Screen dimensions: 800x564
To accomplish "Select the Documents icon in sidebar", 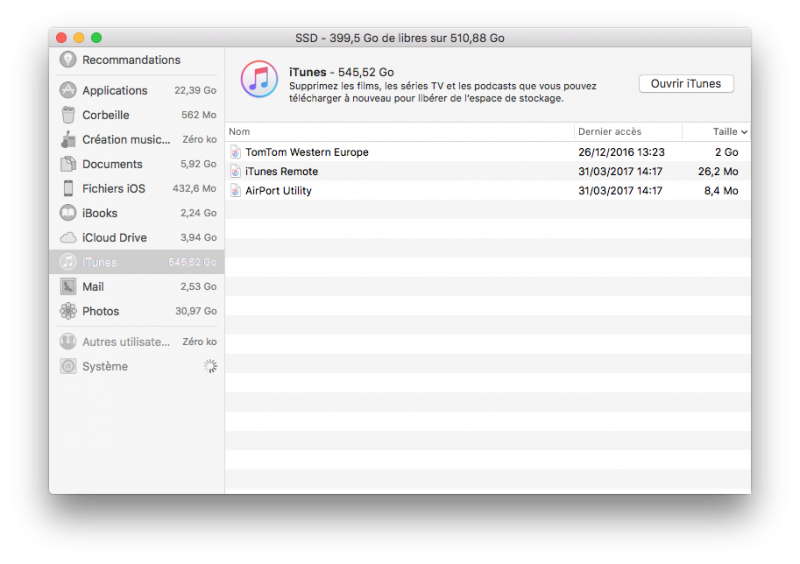I will 68,164.
